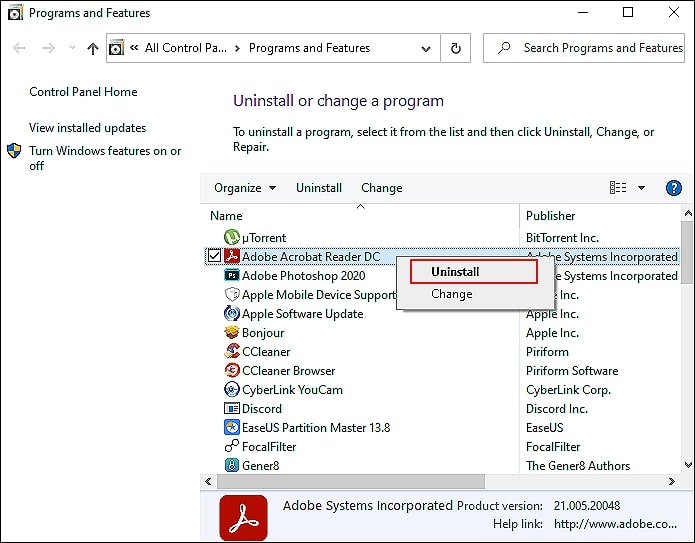Click the vertical scrollbar thumb
The image size is (695, 543).
tap(687, 252)
